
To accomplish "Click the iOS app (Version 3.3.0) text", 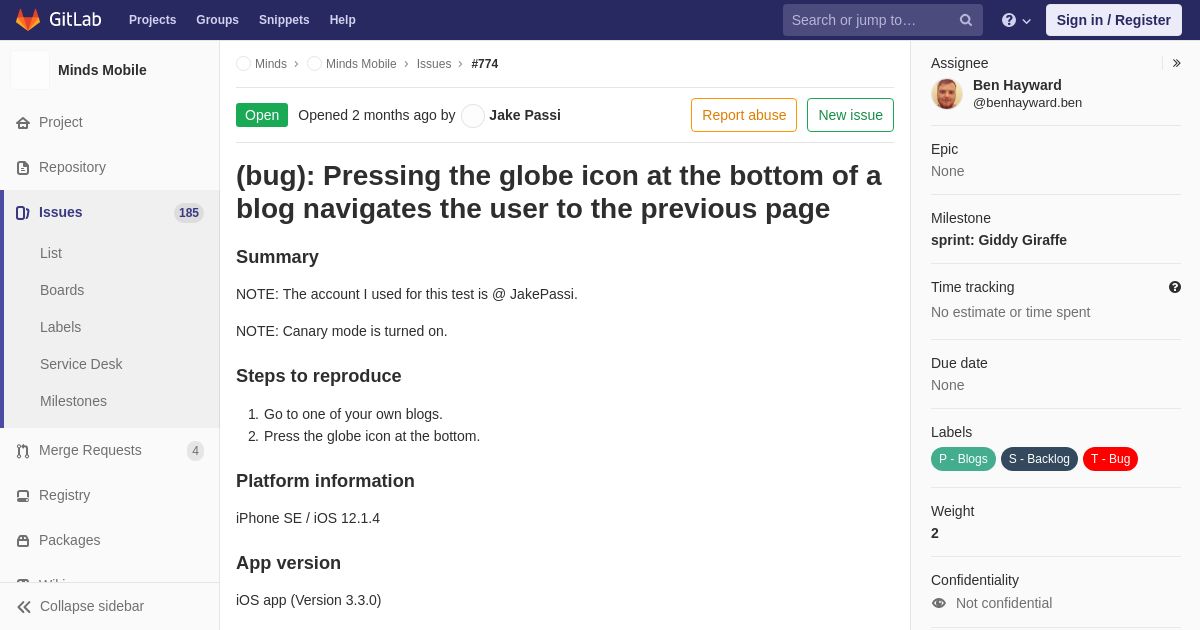I will click(309, 600).
